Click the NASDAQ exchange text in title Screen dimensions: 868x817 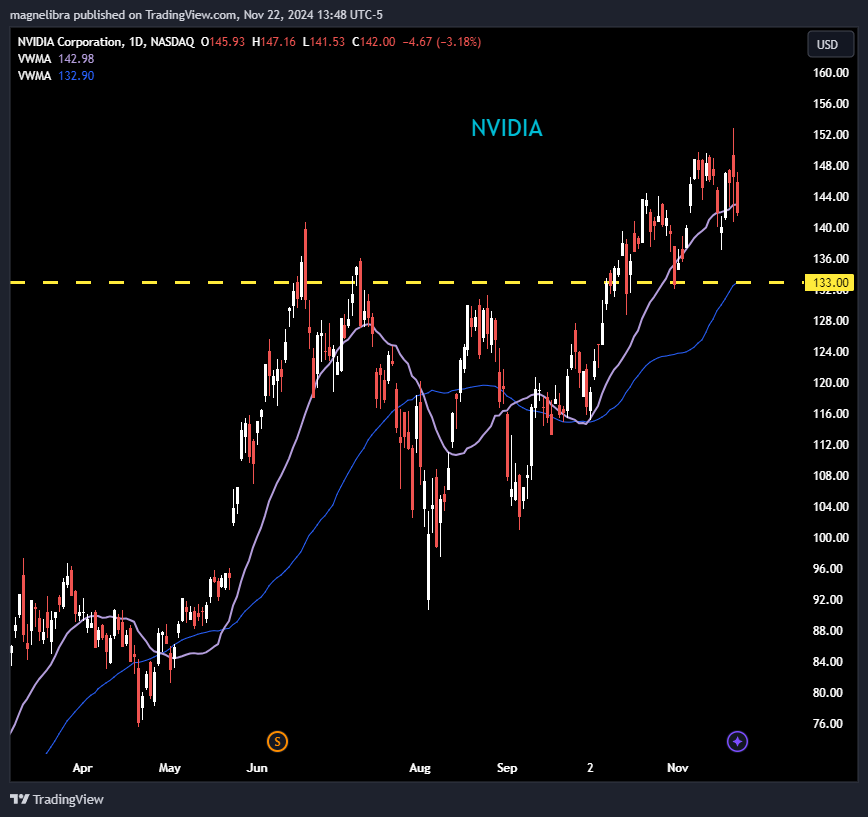172,42
